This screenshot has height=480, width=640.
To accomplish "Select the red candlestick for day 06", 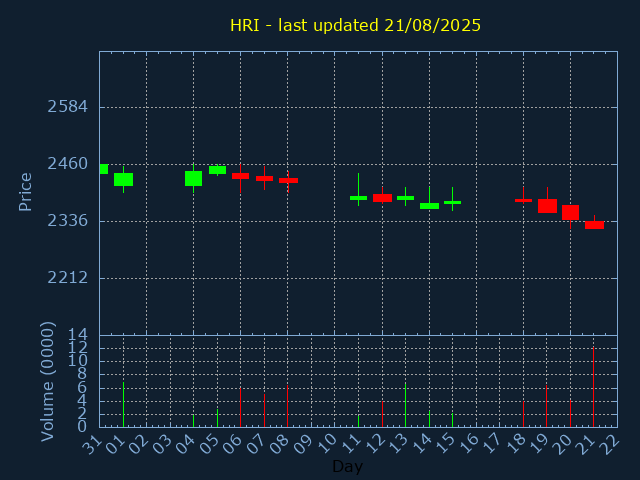I will [x=240, y=176].
